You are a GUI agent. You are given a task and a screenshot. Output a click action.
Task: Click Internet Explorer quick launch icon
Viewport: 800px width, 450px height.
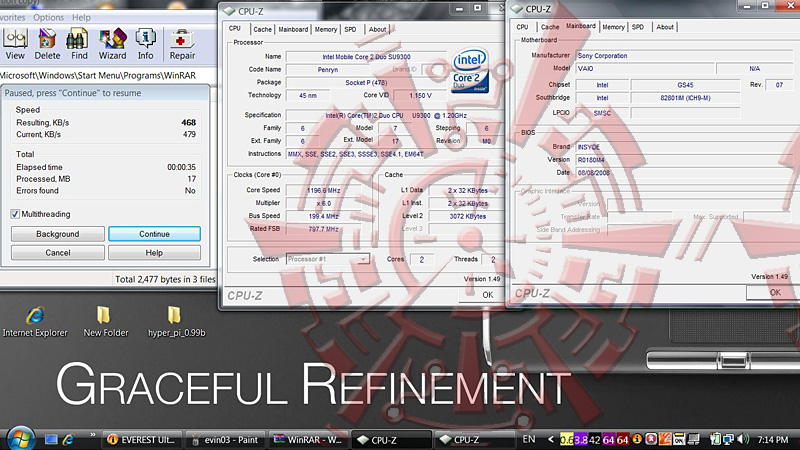click(x=68, y=439)
